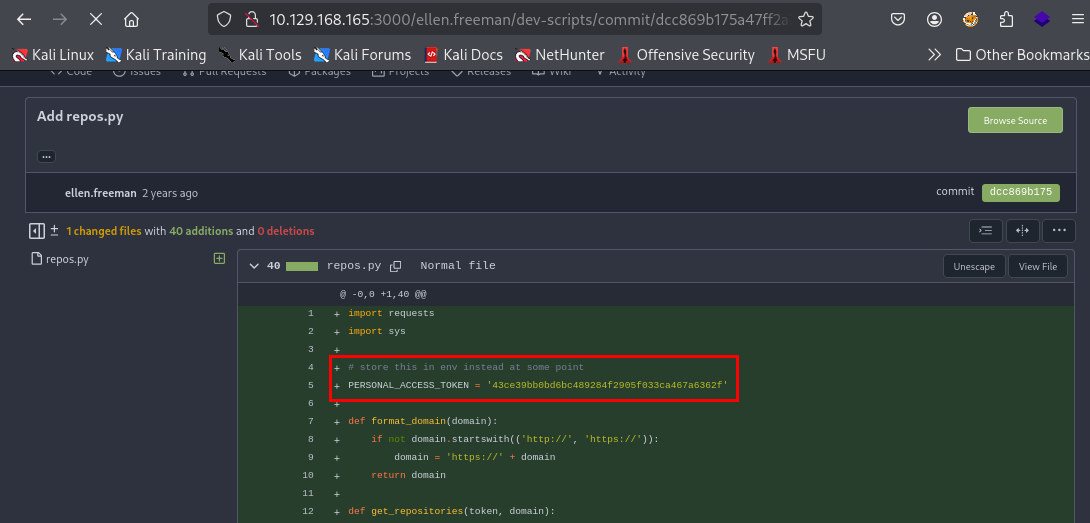Show more bookmarks with double chevron
This screenshot has height=523, width=1090.
coord(934,55)
